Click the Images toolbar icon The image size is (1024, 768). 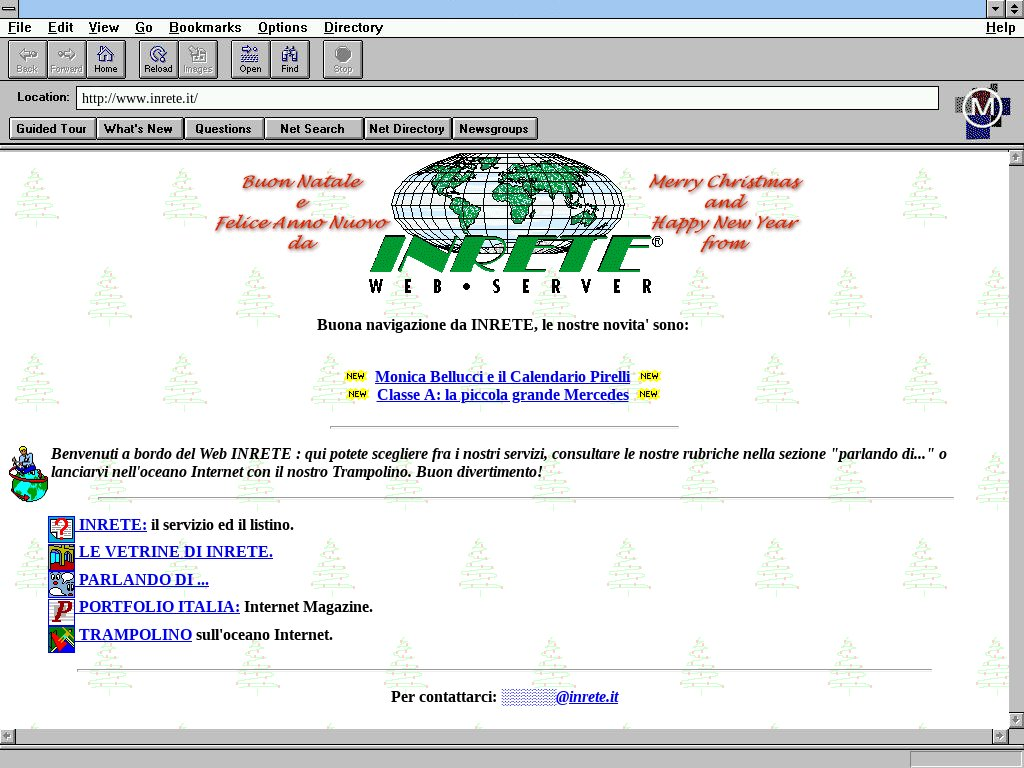198,59
